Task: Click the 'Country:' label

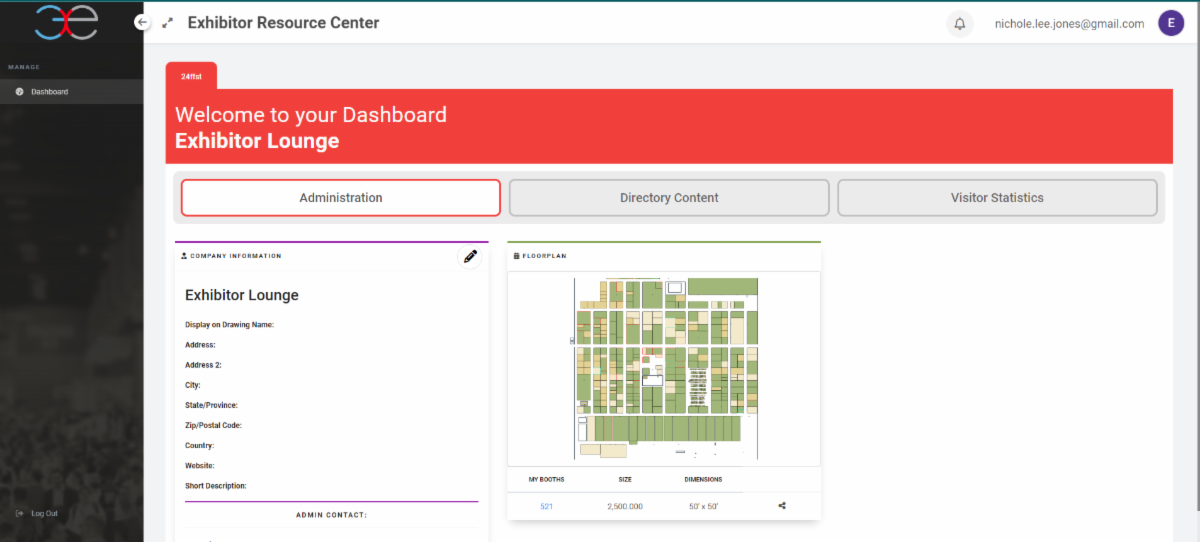Action: tap(200, 445)
